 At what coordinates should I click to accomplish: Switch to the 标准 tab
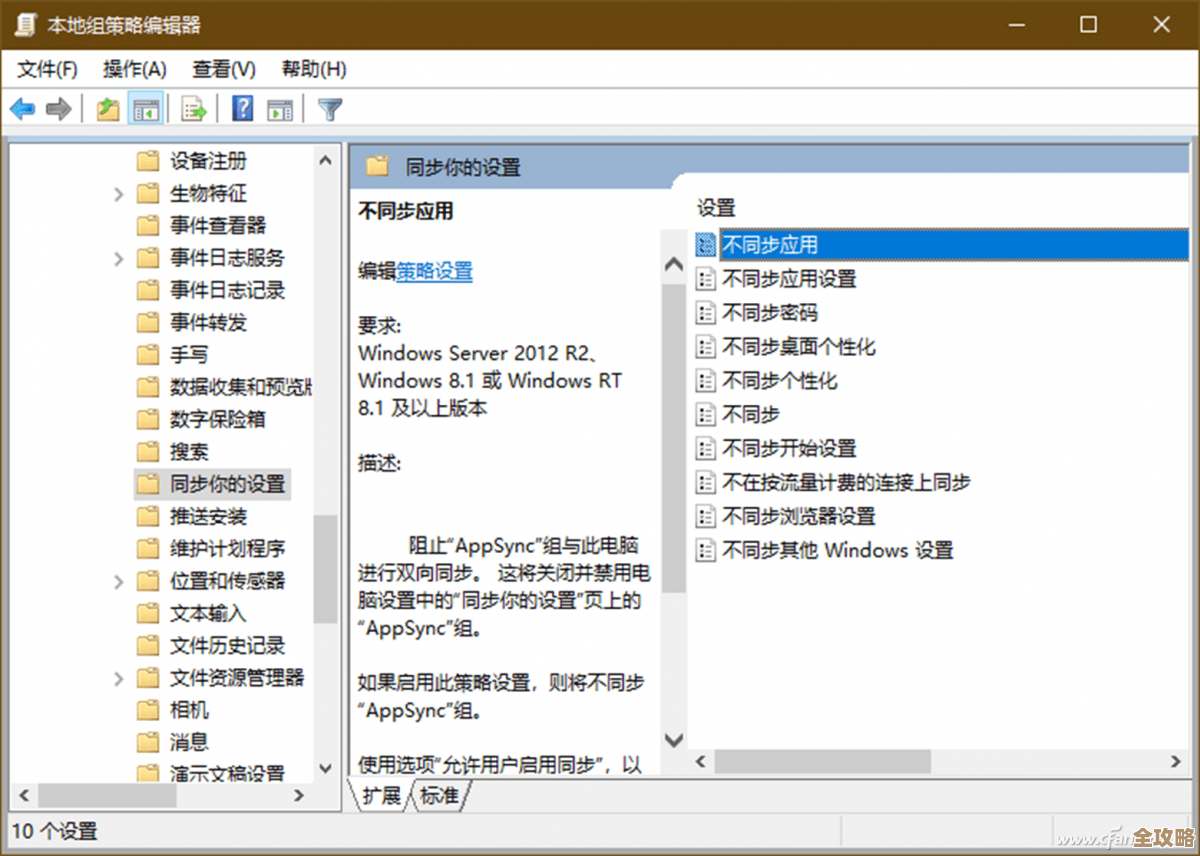pos(440,795)
